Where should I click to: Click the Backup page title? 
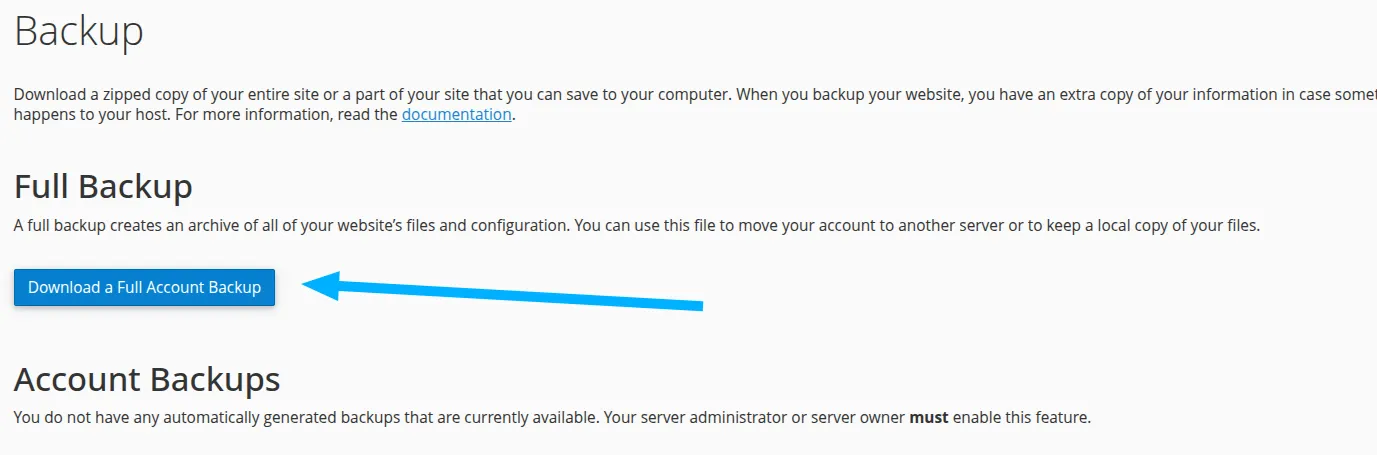pyautogui.click(x=79, y=32)
